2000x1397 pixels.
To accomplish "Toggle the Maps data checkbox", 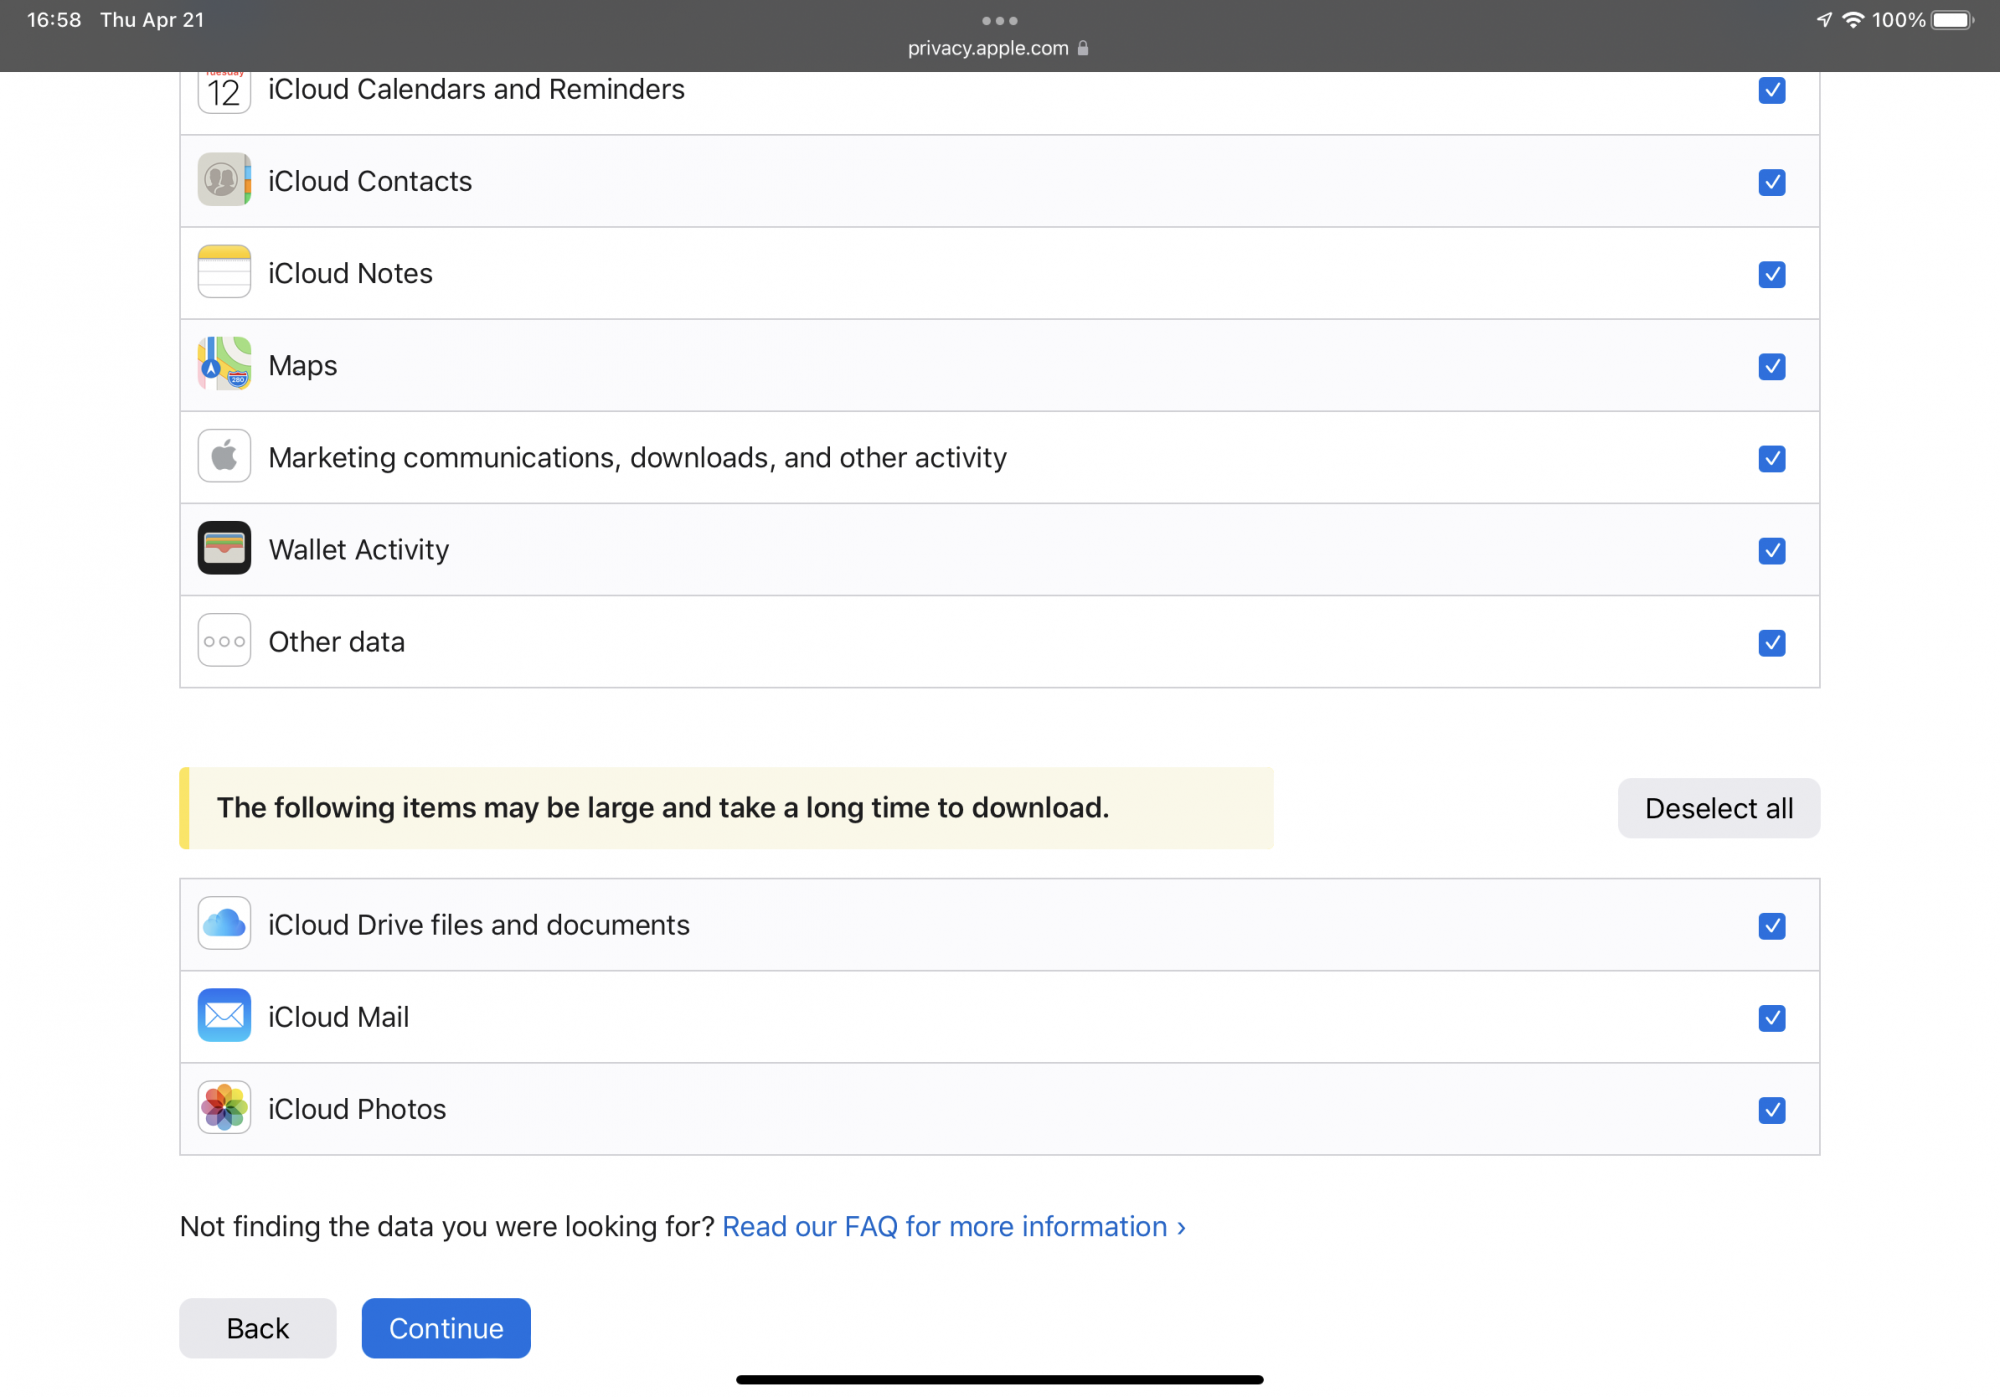I will pos(1771,366).
